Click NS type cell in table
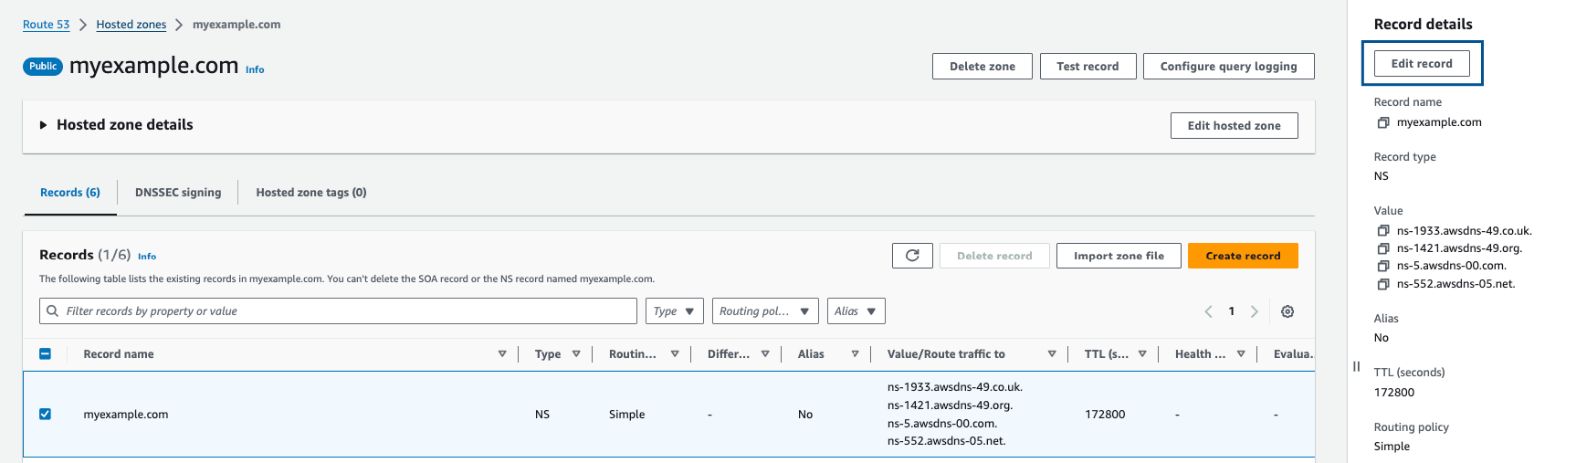1576x463 pixels. click(542, 414)
